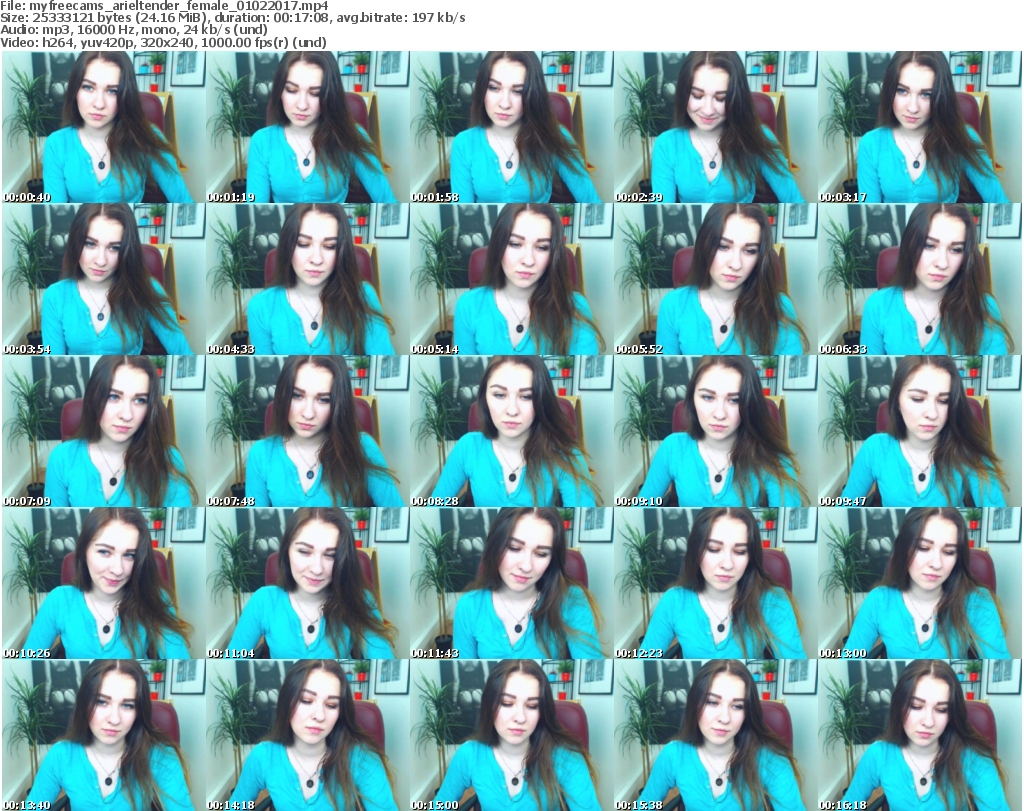The image size is (1024, 811).
Task: Click the 00:15:38 video frame
Action: tap(716, 735)
